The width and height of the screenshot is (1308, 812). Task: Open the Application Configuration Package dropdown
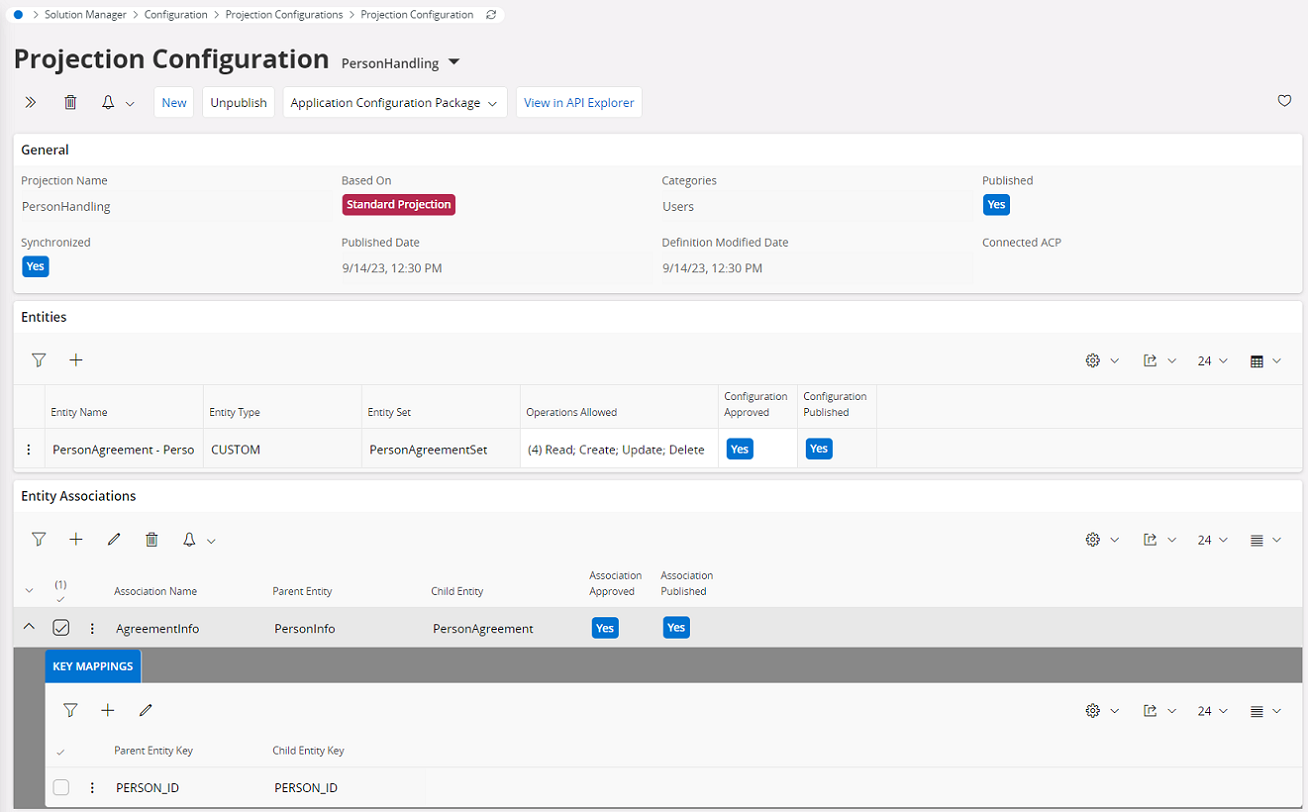[x=394, y=102]
